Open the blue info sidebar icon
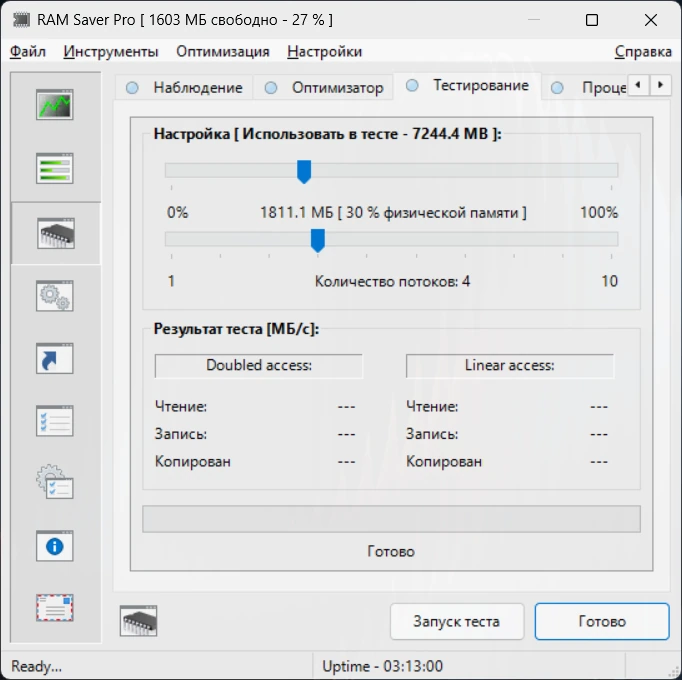Image resolution: width=682 pixels, height=680 pixels. click(55, 546)
